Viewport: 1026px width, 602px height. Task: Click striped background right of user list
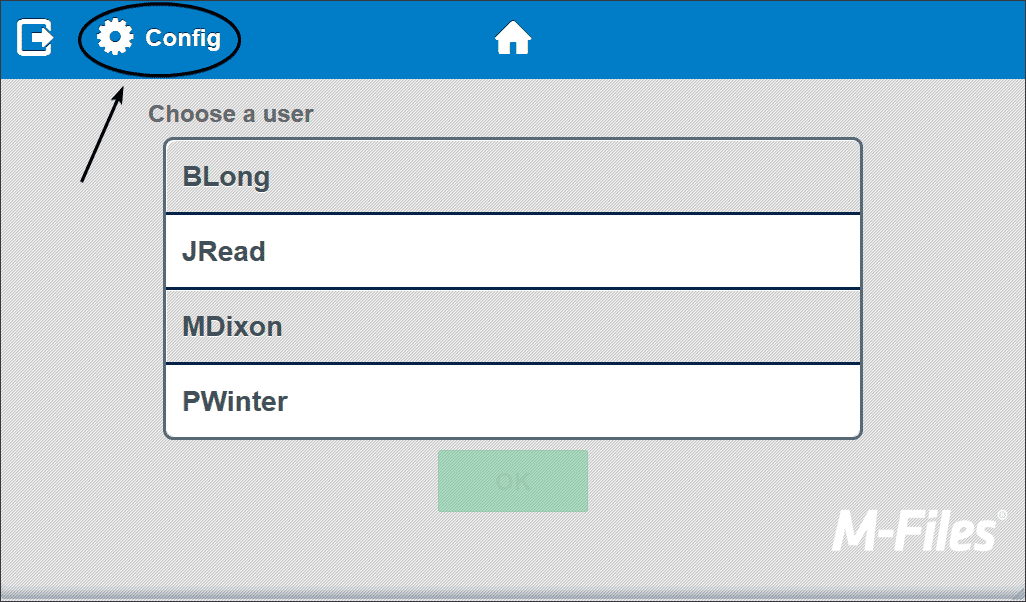(x=940, y=290)
